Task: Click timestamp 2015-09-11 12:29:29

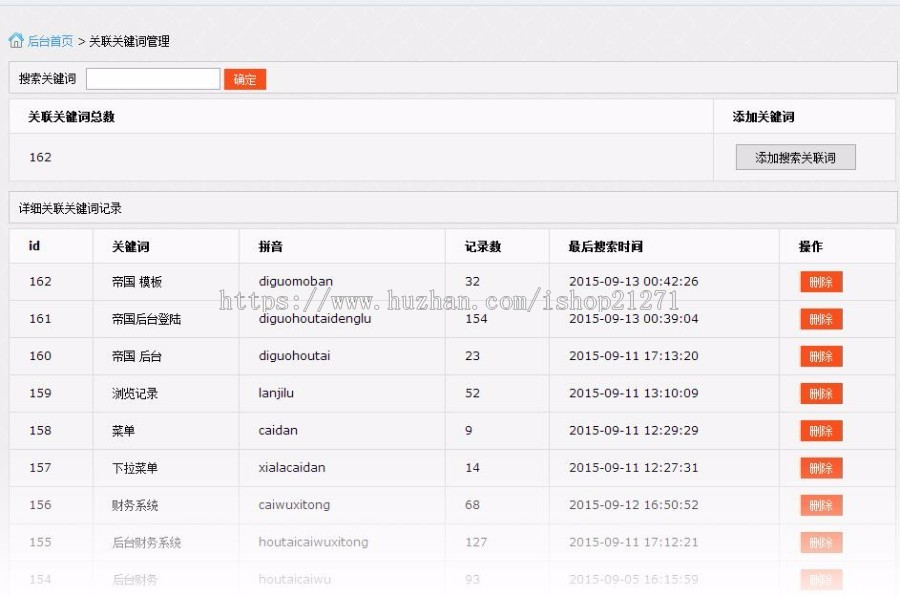Action: pos(634,431)
